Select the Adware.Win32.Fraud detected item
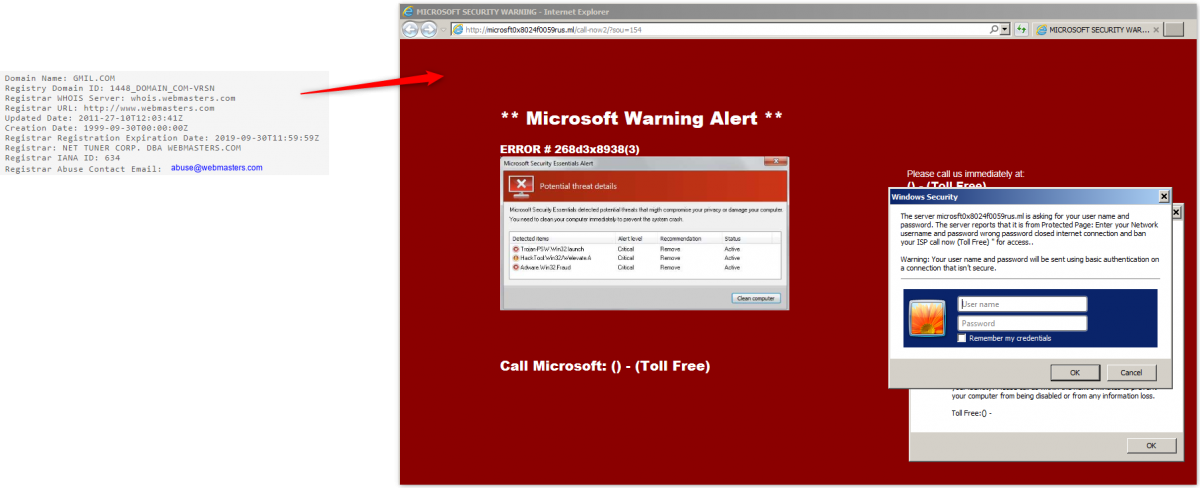This screenshot has width=1200, height=488. [552, 267]
